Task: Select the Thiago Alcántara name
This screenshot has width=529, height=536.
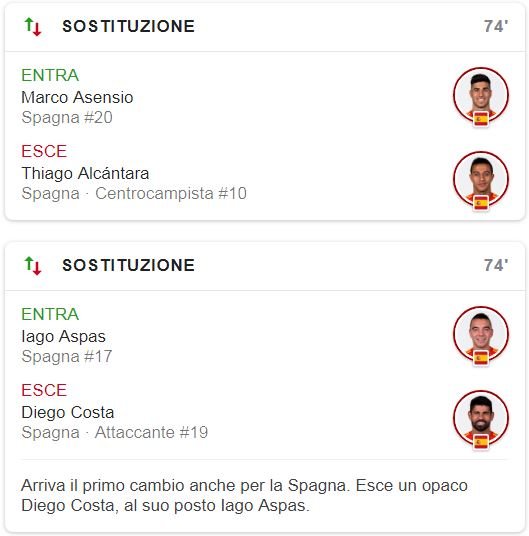Action: [x=85, y=173]
